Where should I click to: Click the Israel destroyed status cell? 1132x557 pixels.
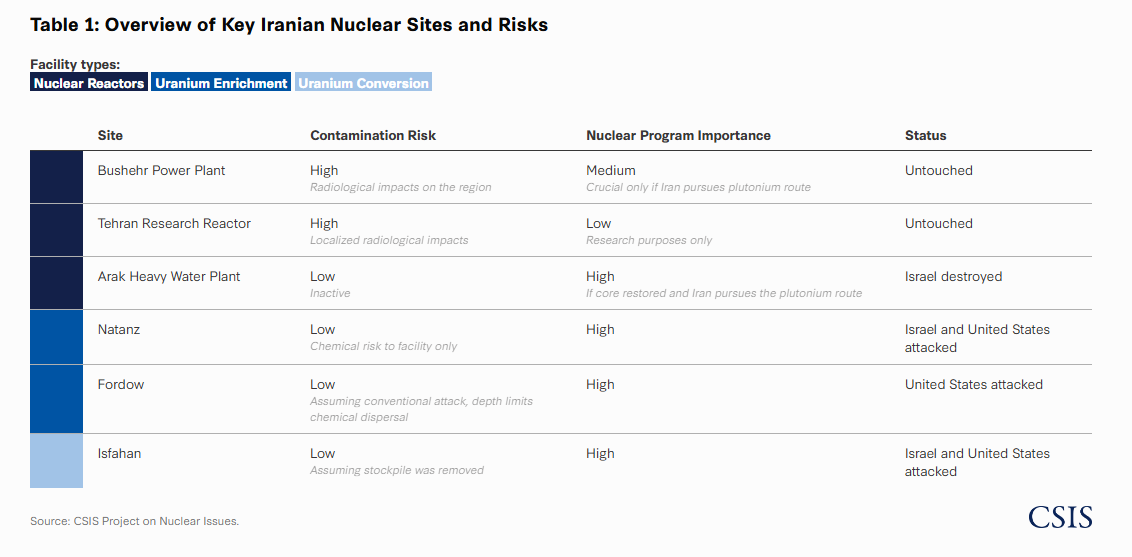pos(953,276)
